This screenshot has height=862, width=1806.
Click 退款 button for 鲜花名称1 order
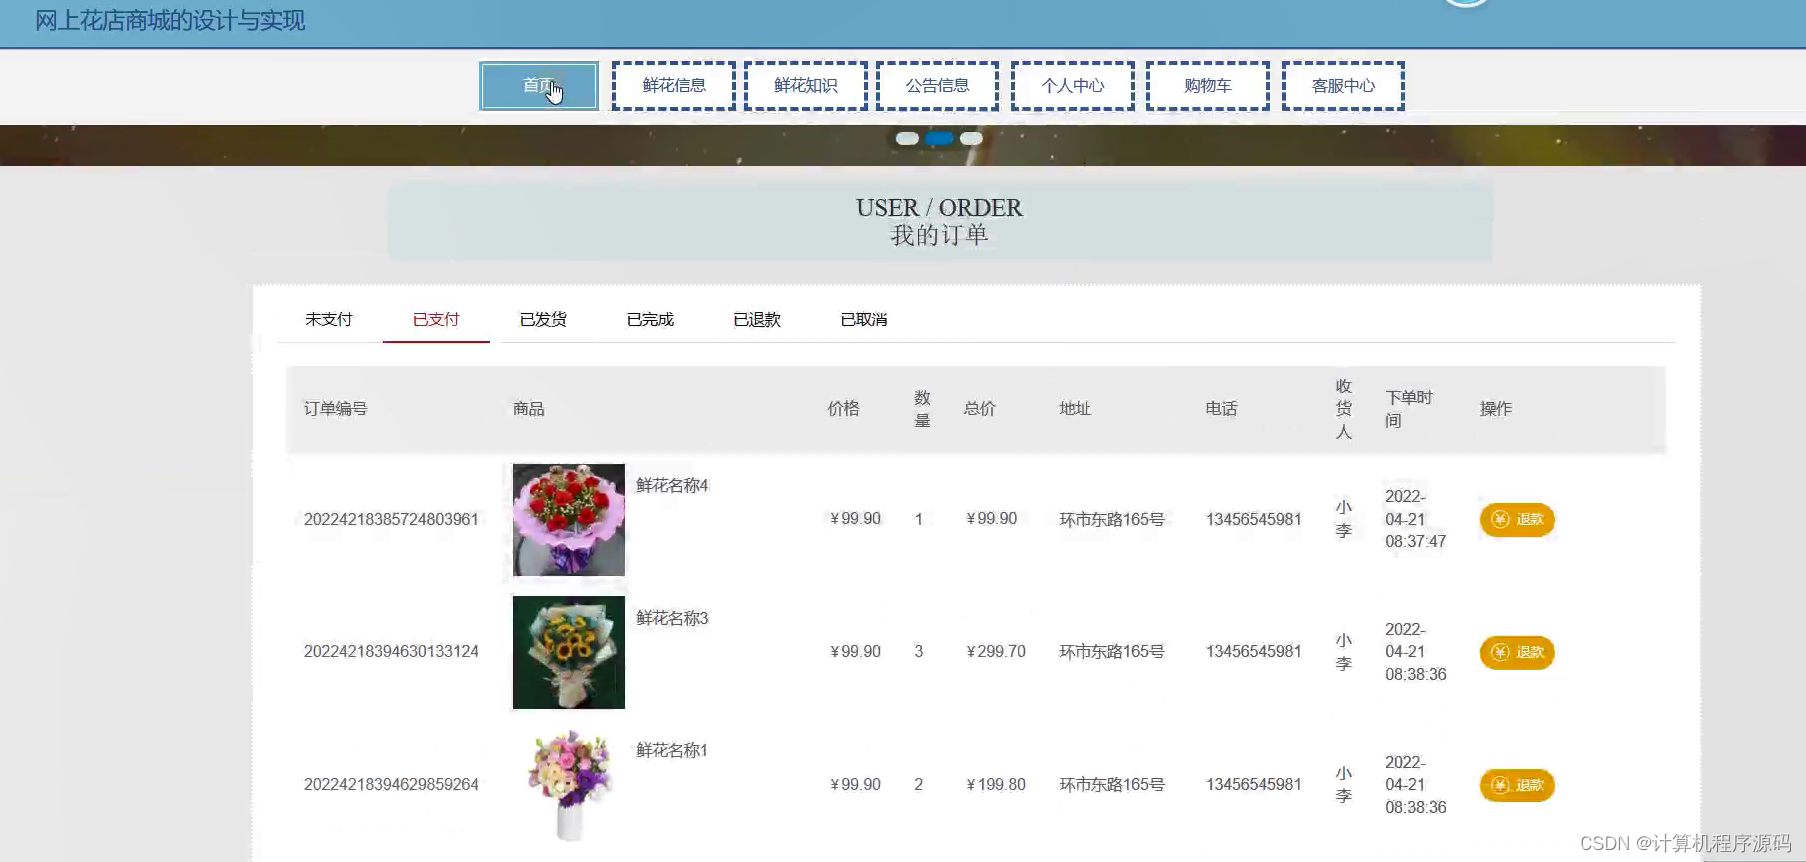[1517, 786]
